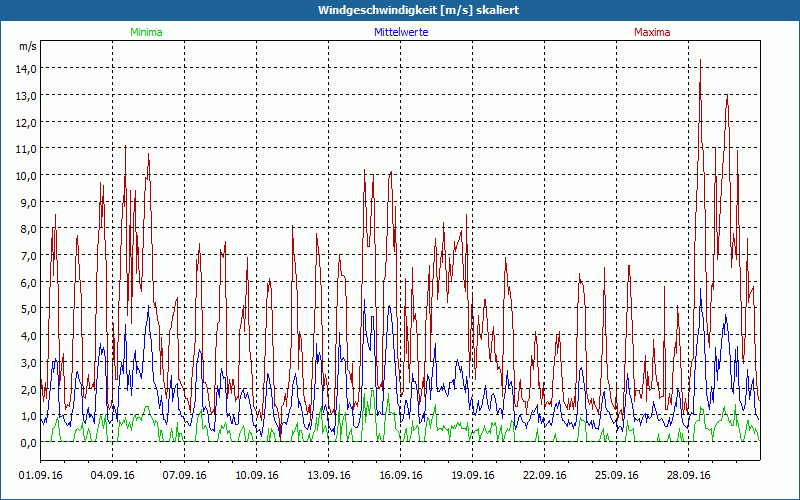Click the 10,0 y-axis label
The width and height of the screenshot is (800, 500).
(x=26, y=176)
